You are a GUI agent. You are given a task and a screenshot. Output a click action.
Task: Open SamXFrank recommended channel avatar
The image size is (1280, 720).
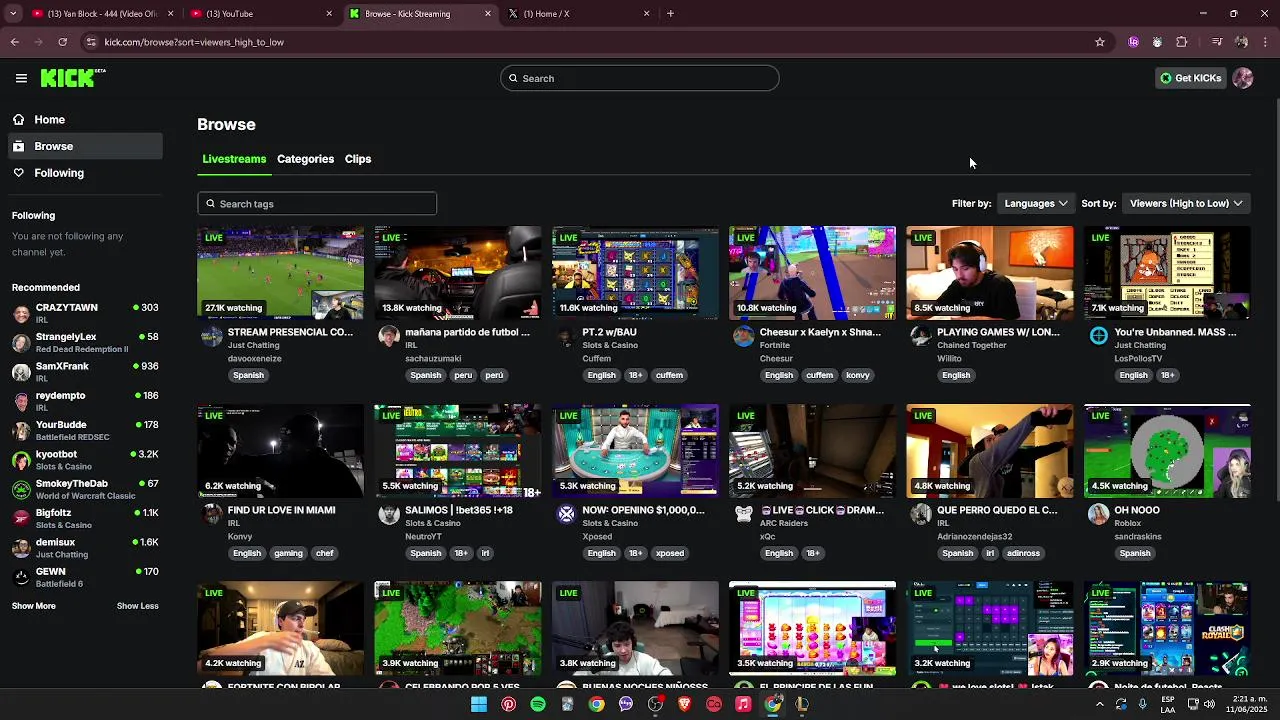[x=21, y=372]
